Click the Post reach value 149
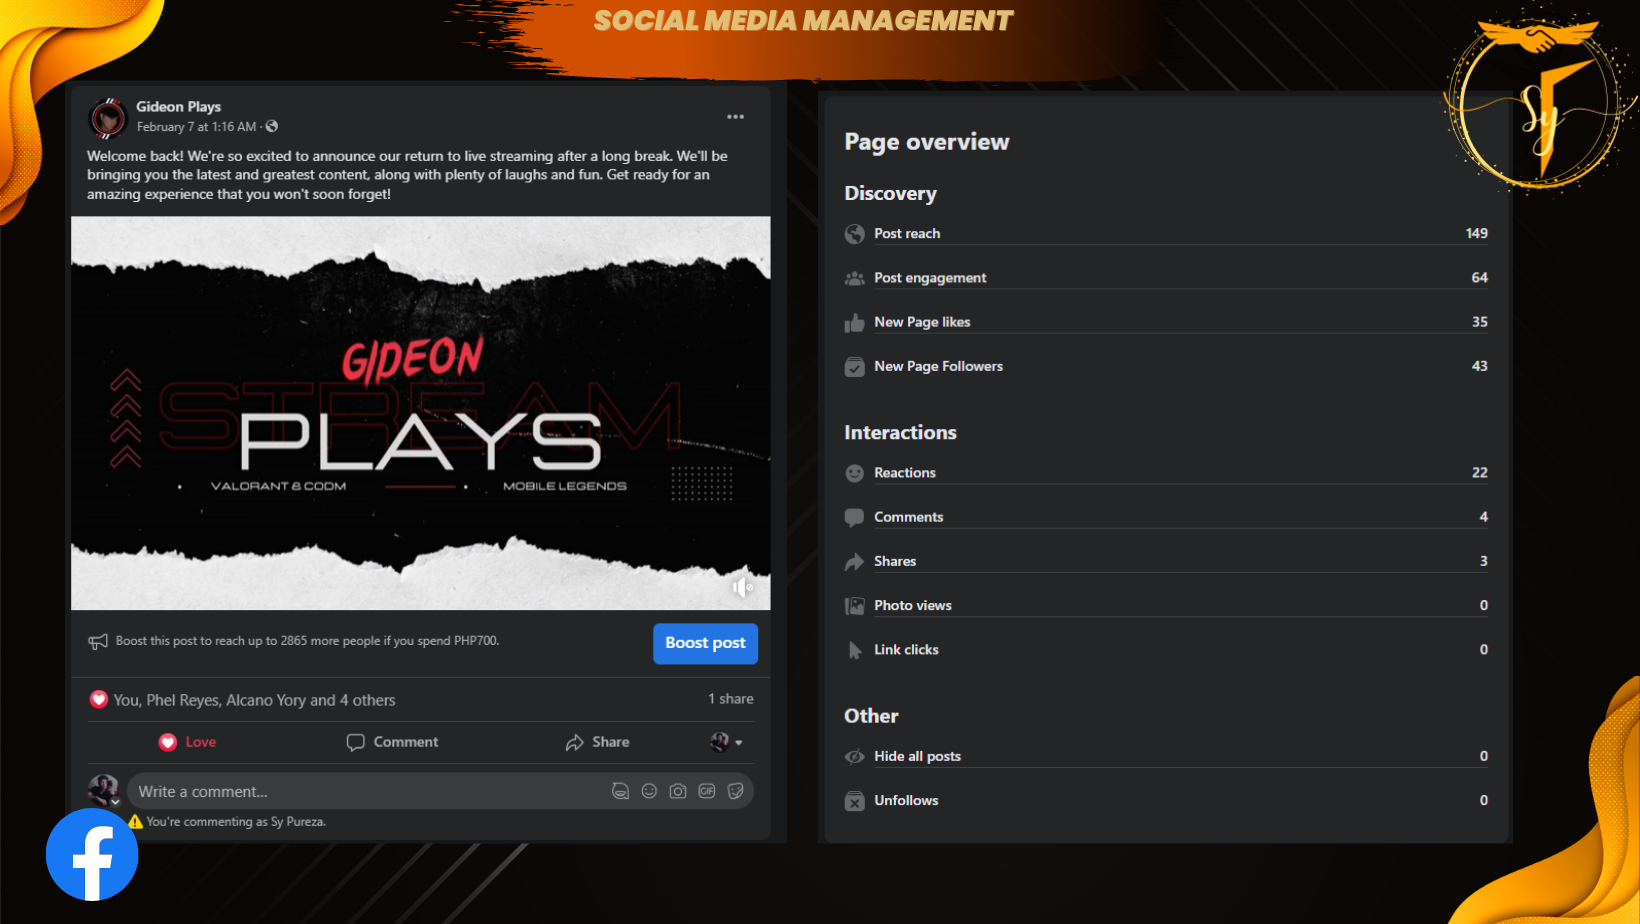This screenshot has height=924, width=1640. (1477, 233)
